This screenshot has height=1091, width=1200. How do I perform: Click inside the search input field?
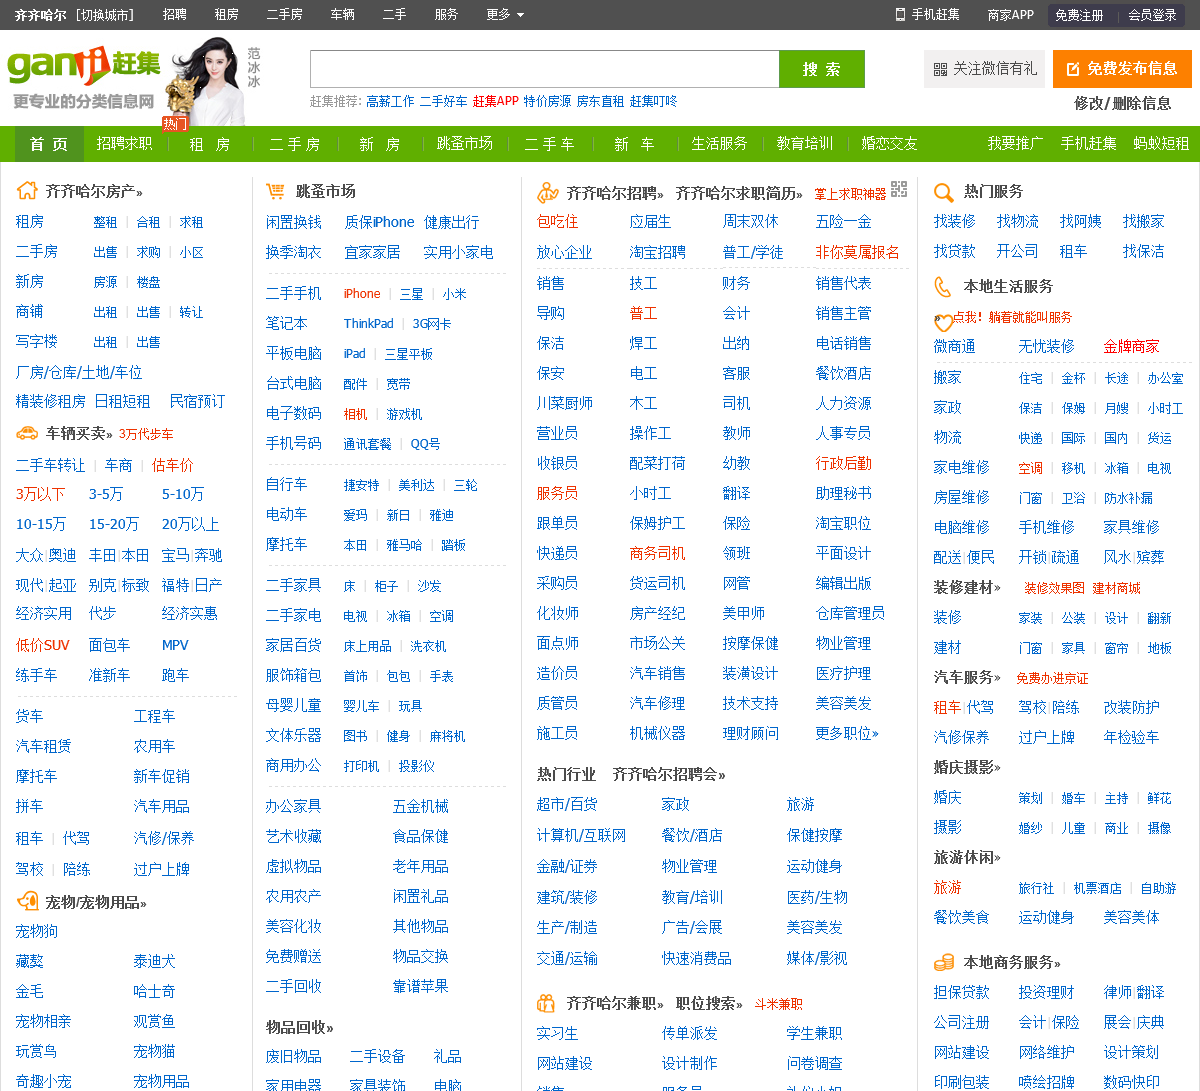click(x=545, y=69)
